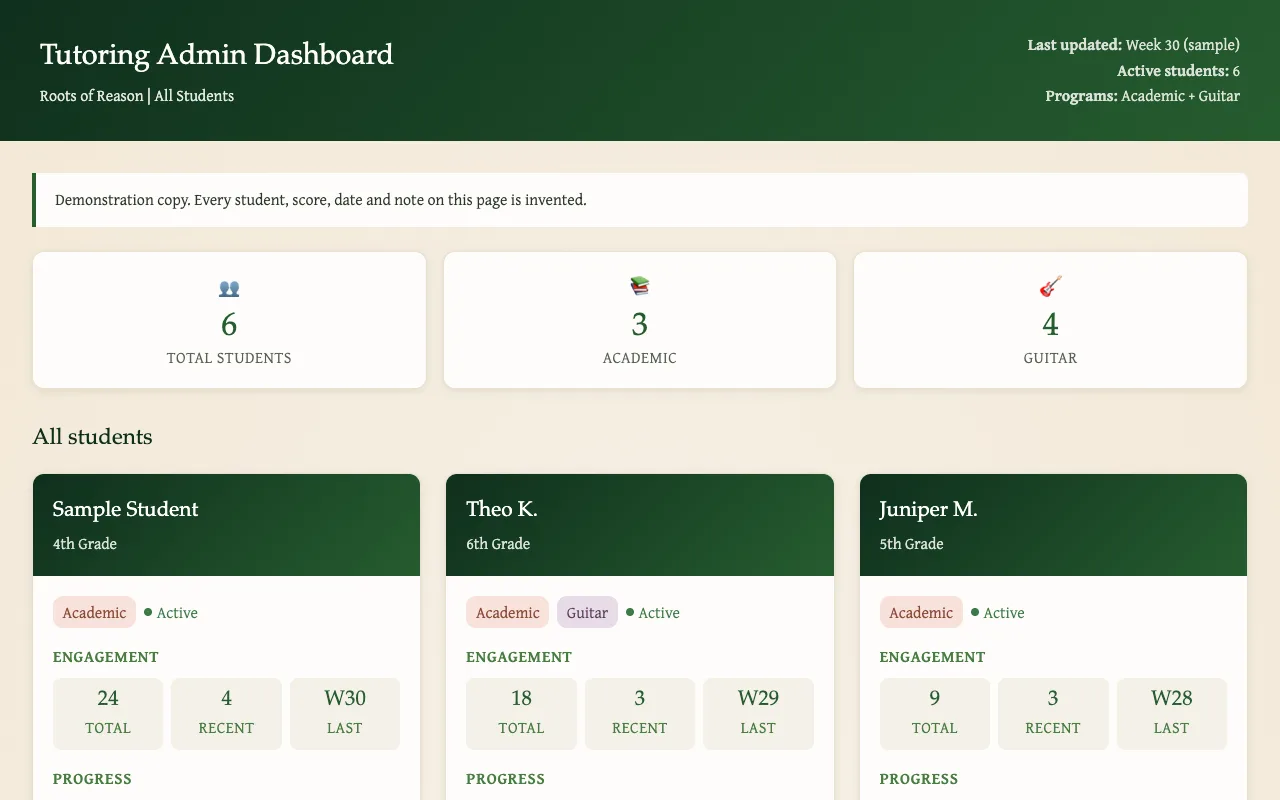This screenshot has width=1280, height=800.
Task: Open the Sample Student card header
Action: click(226, 525)
